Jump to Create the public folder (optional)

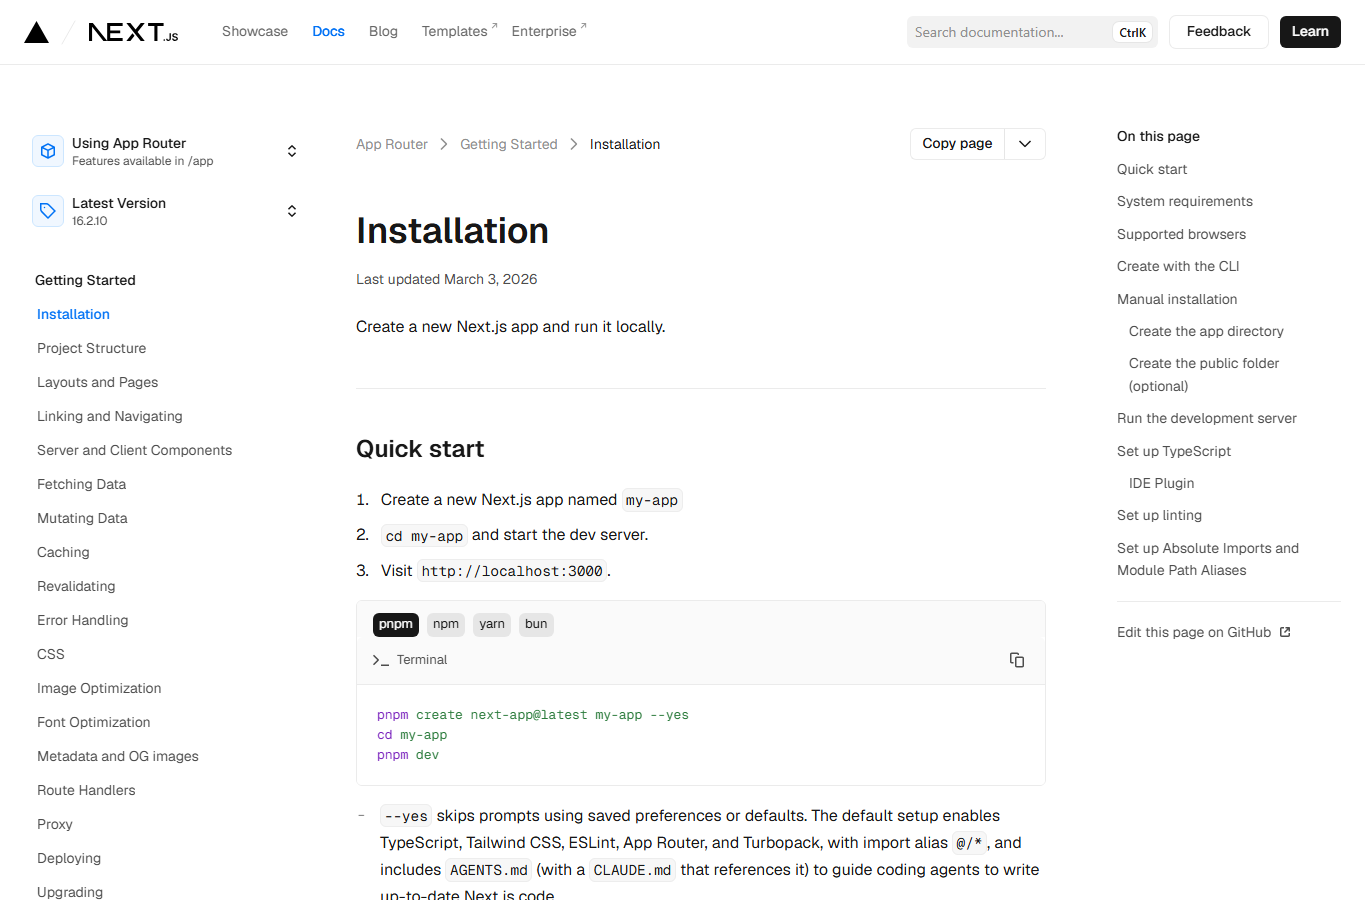coord(1204,374)
